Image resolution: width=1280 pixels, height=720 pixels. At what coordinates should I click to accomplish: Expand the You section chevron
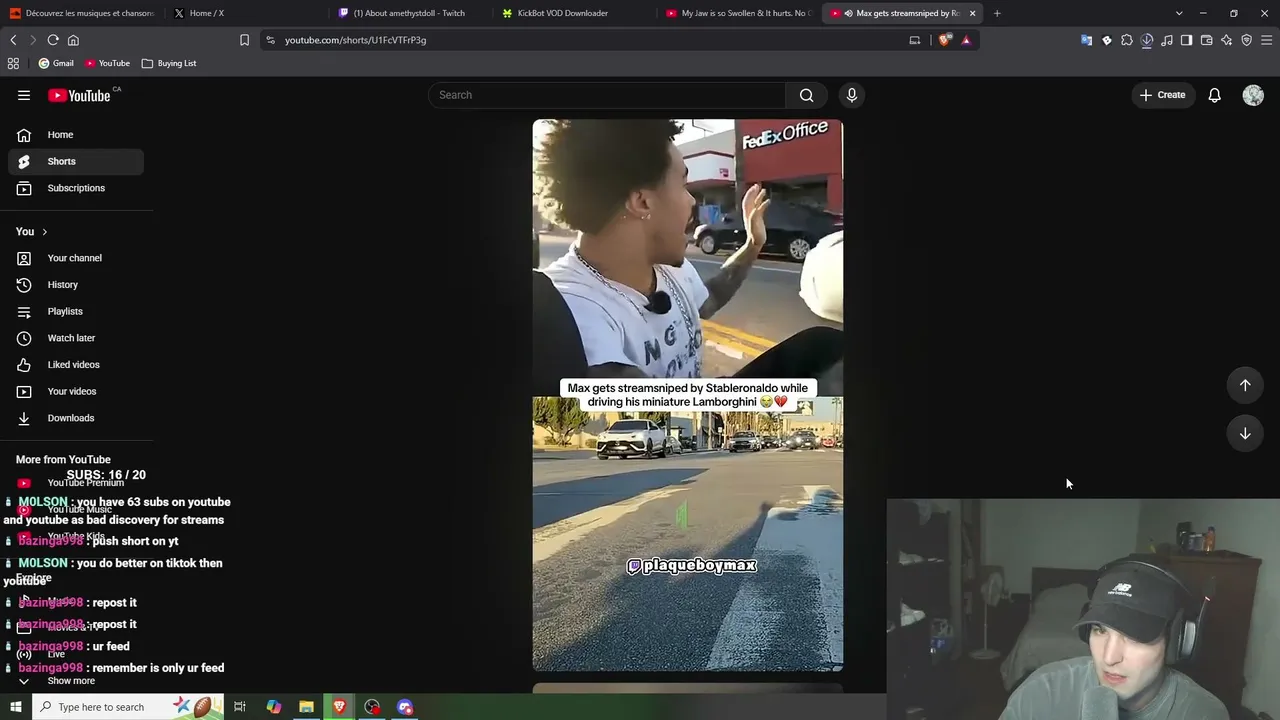(x=44, y=232)
